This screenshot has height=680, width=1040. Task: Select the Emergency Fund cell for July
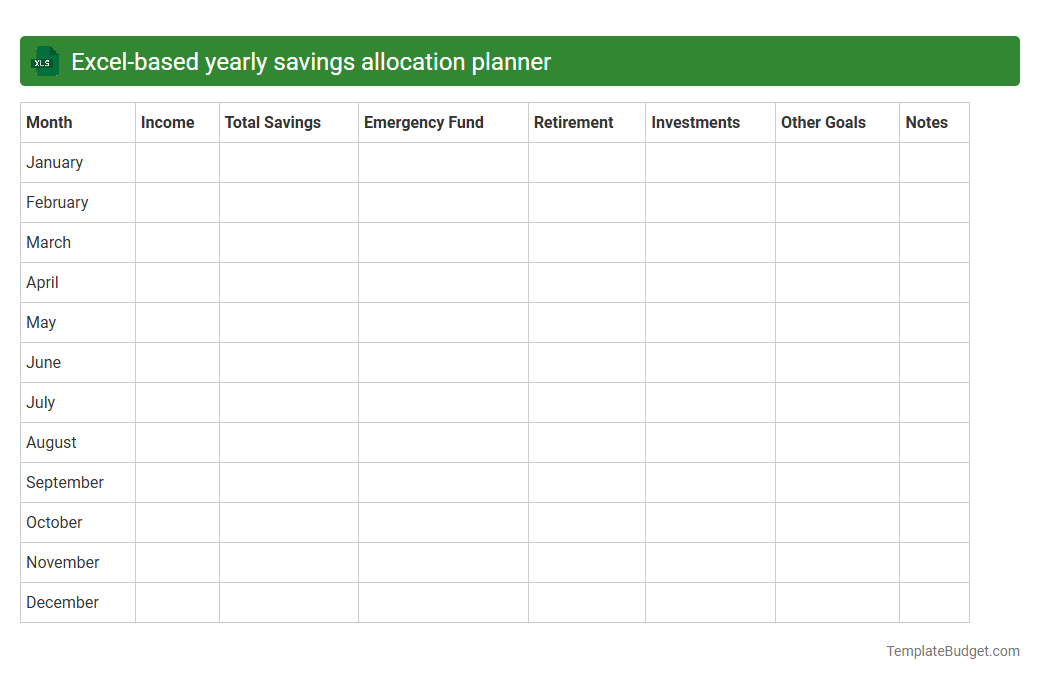click(x=443, y=402)
